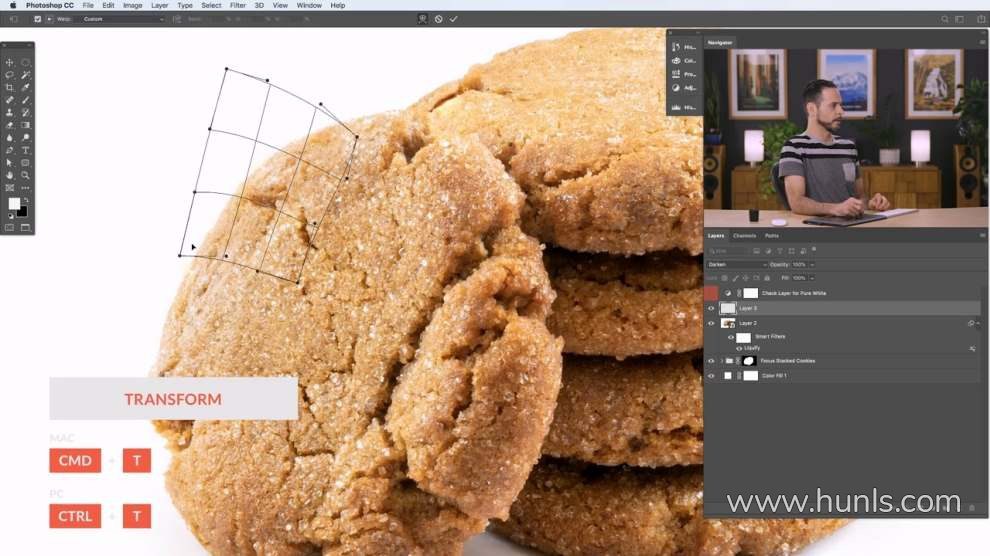Select the Zoom tool
The height and width of the screenshot is (556, 990).
click(25, 175)
